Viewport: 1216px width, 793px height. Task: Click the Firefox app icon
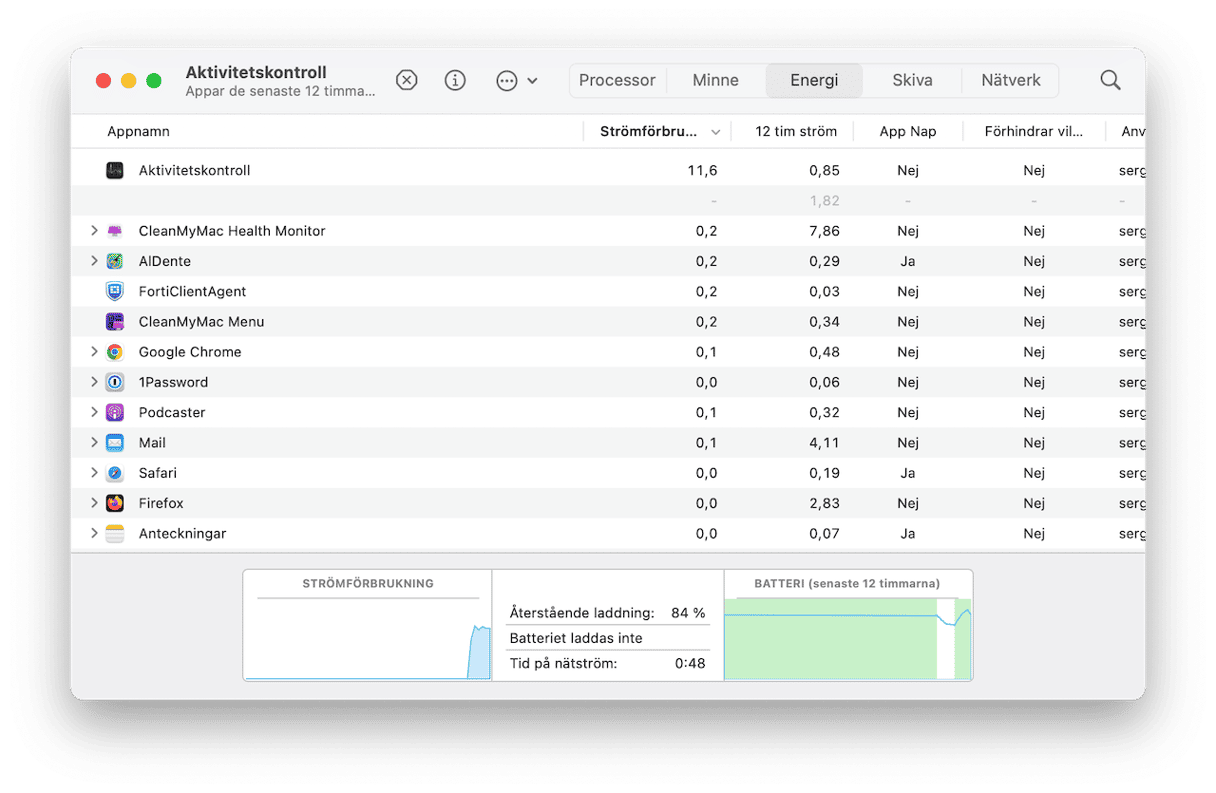[115, 503]
